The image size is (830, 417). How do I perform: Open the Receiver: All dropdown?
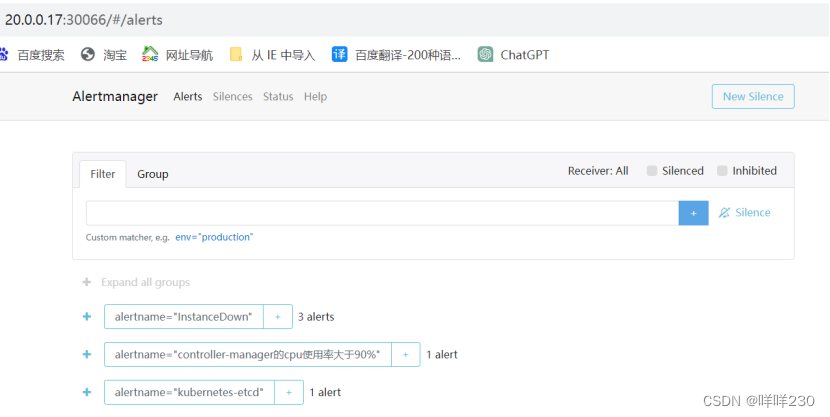(x=598, y=171)
